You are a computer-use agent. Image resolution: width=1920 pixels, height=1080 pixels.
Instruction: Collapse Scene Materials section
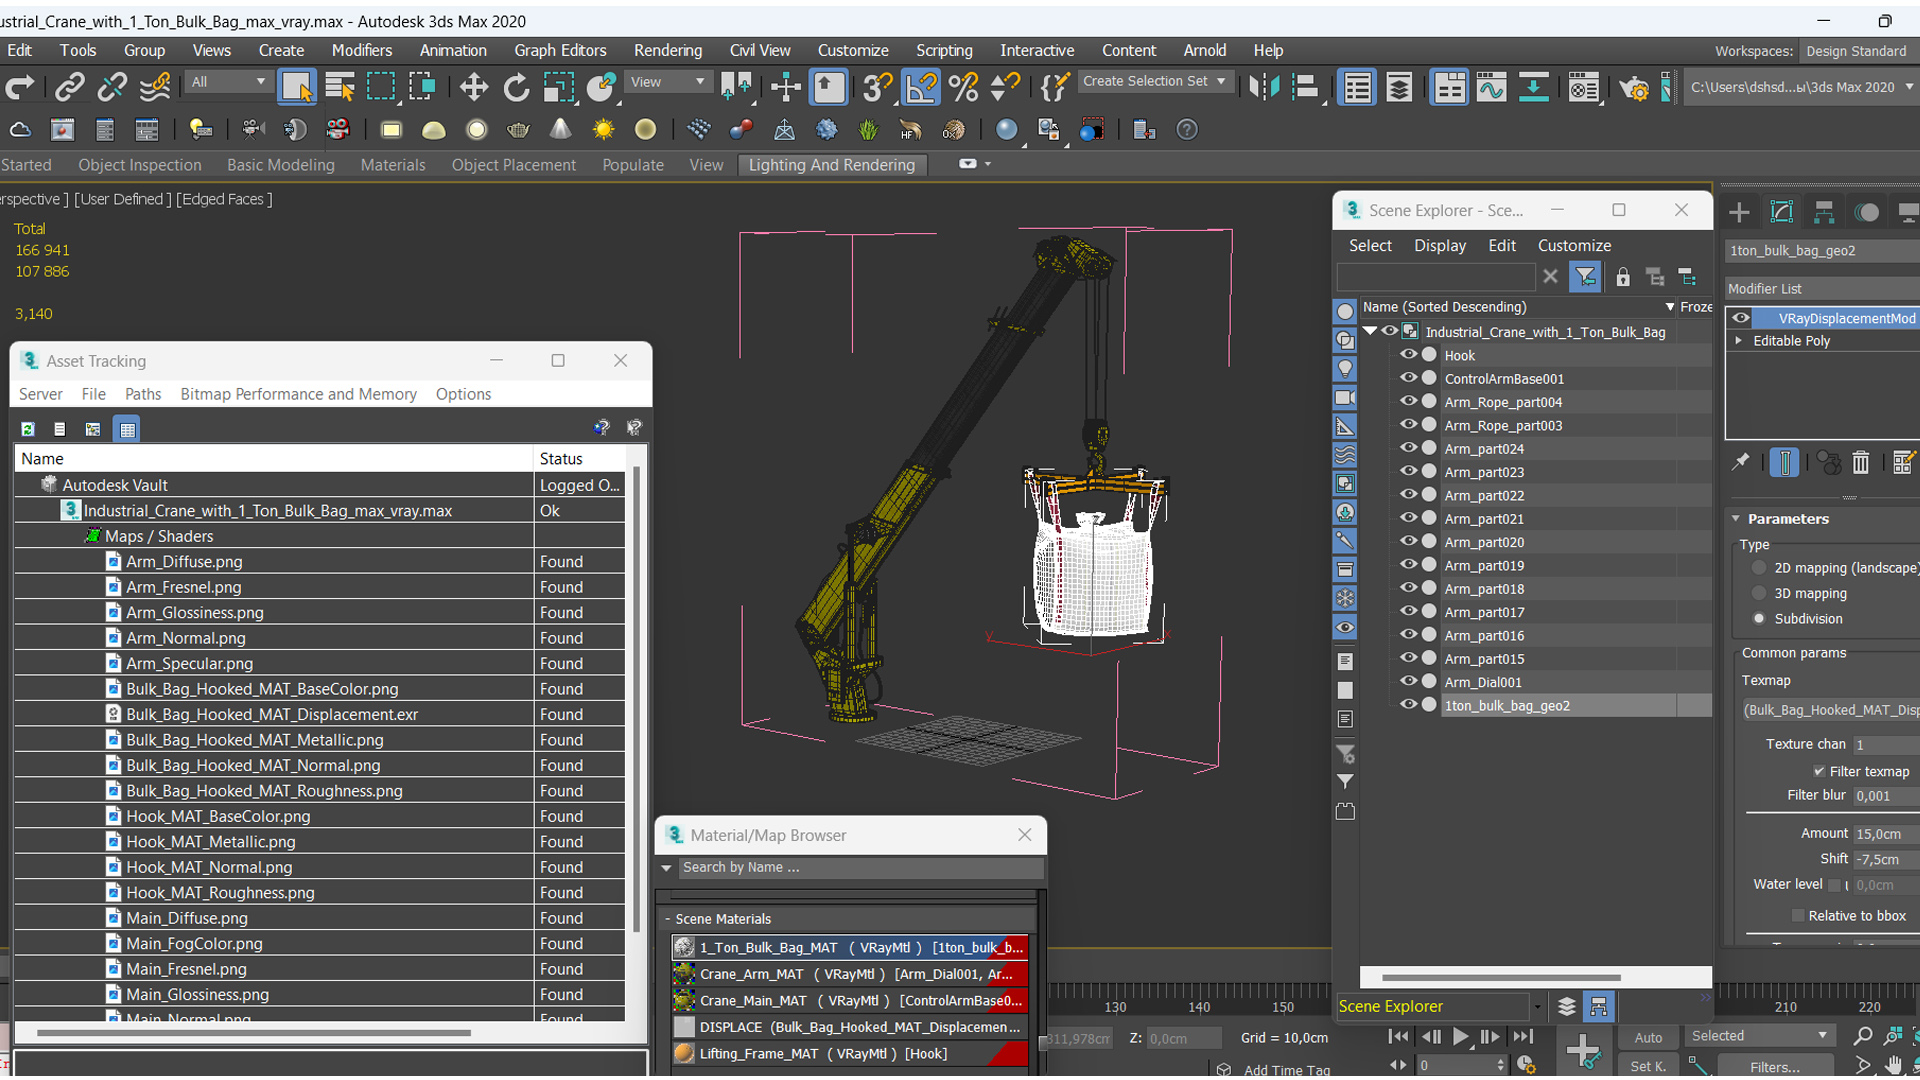click(x=668, y=919)
